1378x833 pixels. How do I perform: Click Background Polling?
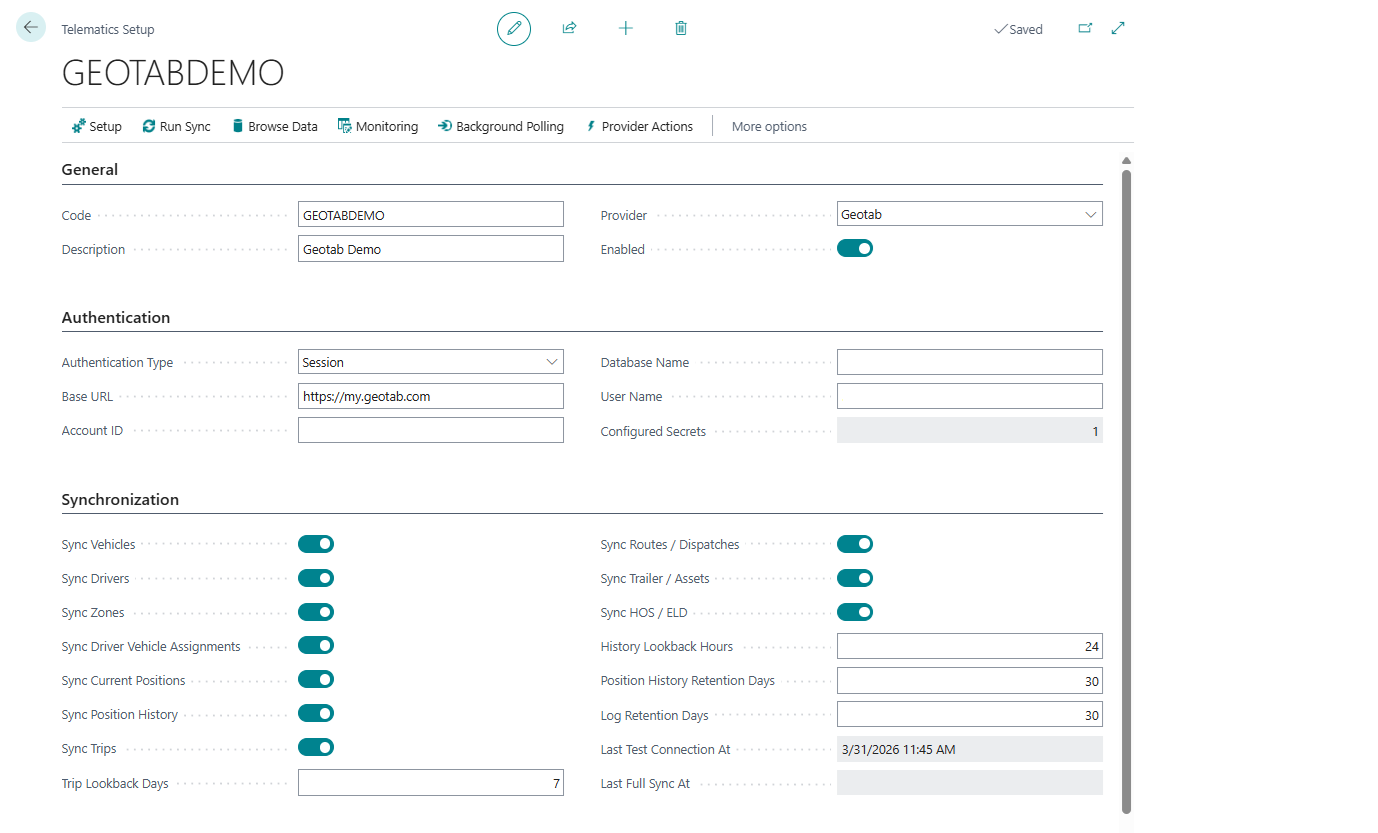501,125
